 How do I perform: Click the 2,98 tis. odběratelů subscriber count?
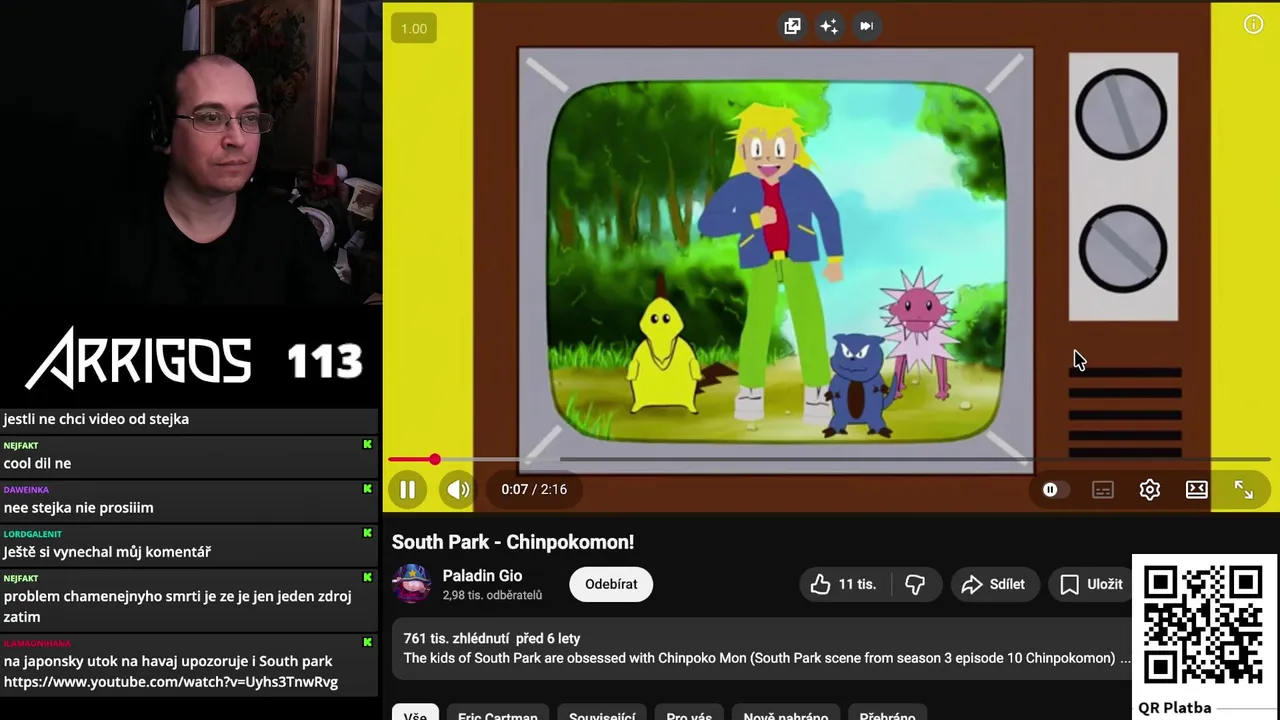492,595
